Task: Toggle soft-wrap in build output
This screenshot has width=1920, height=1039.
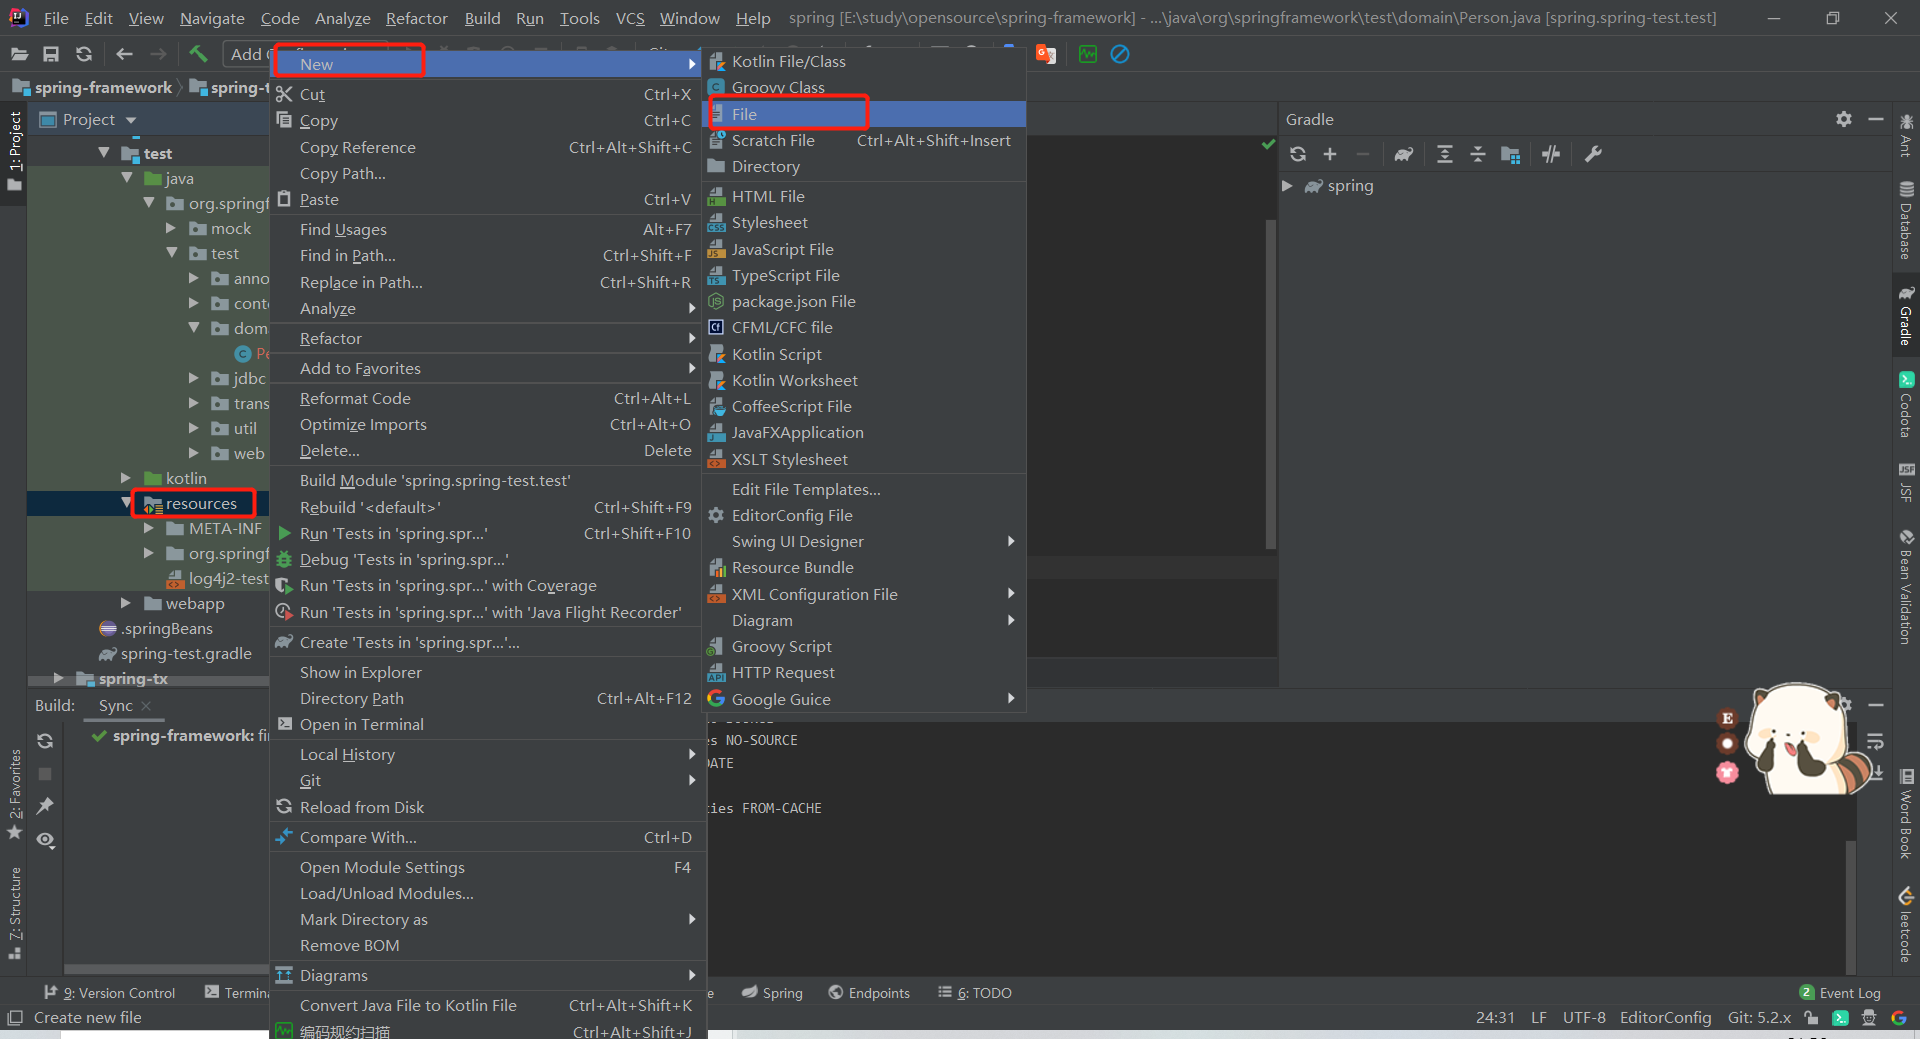Action: (x=1875, y=741)
